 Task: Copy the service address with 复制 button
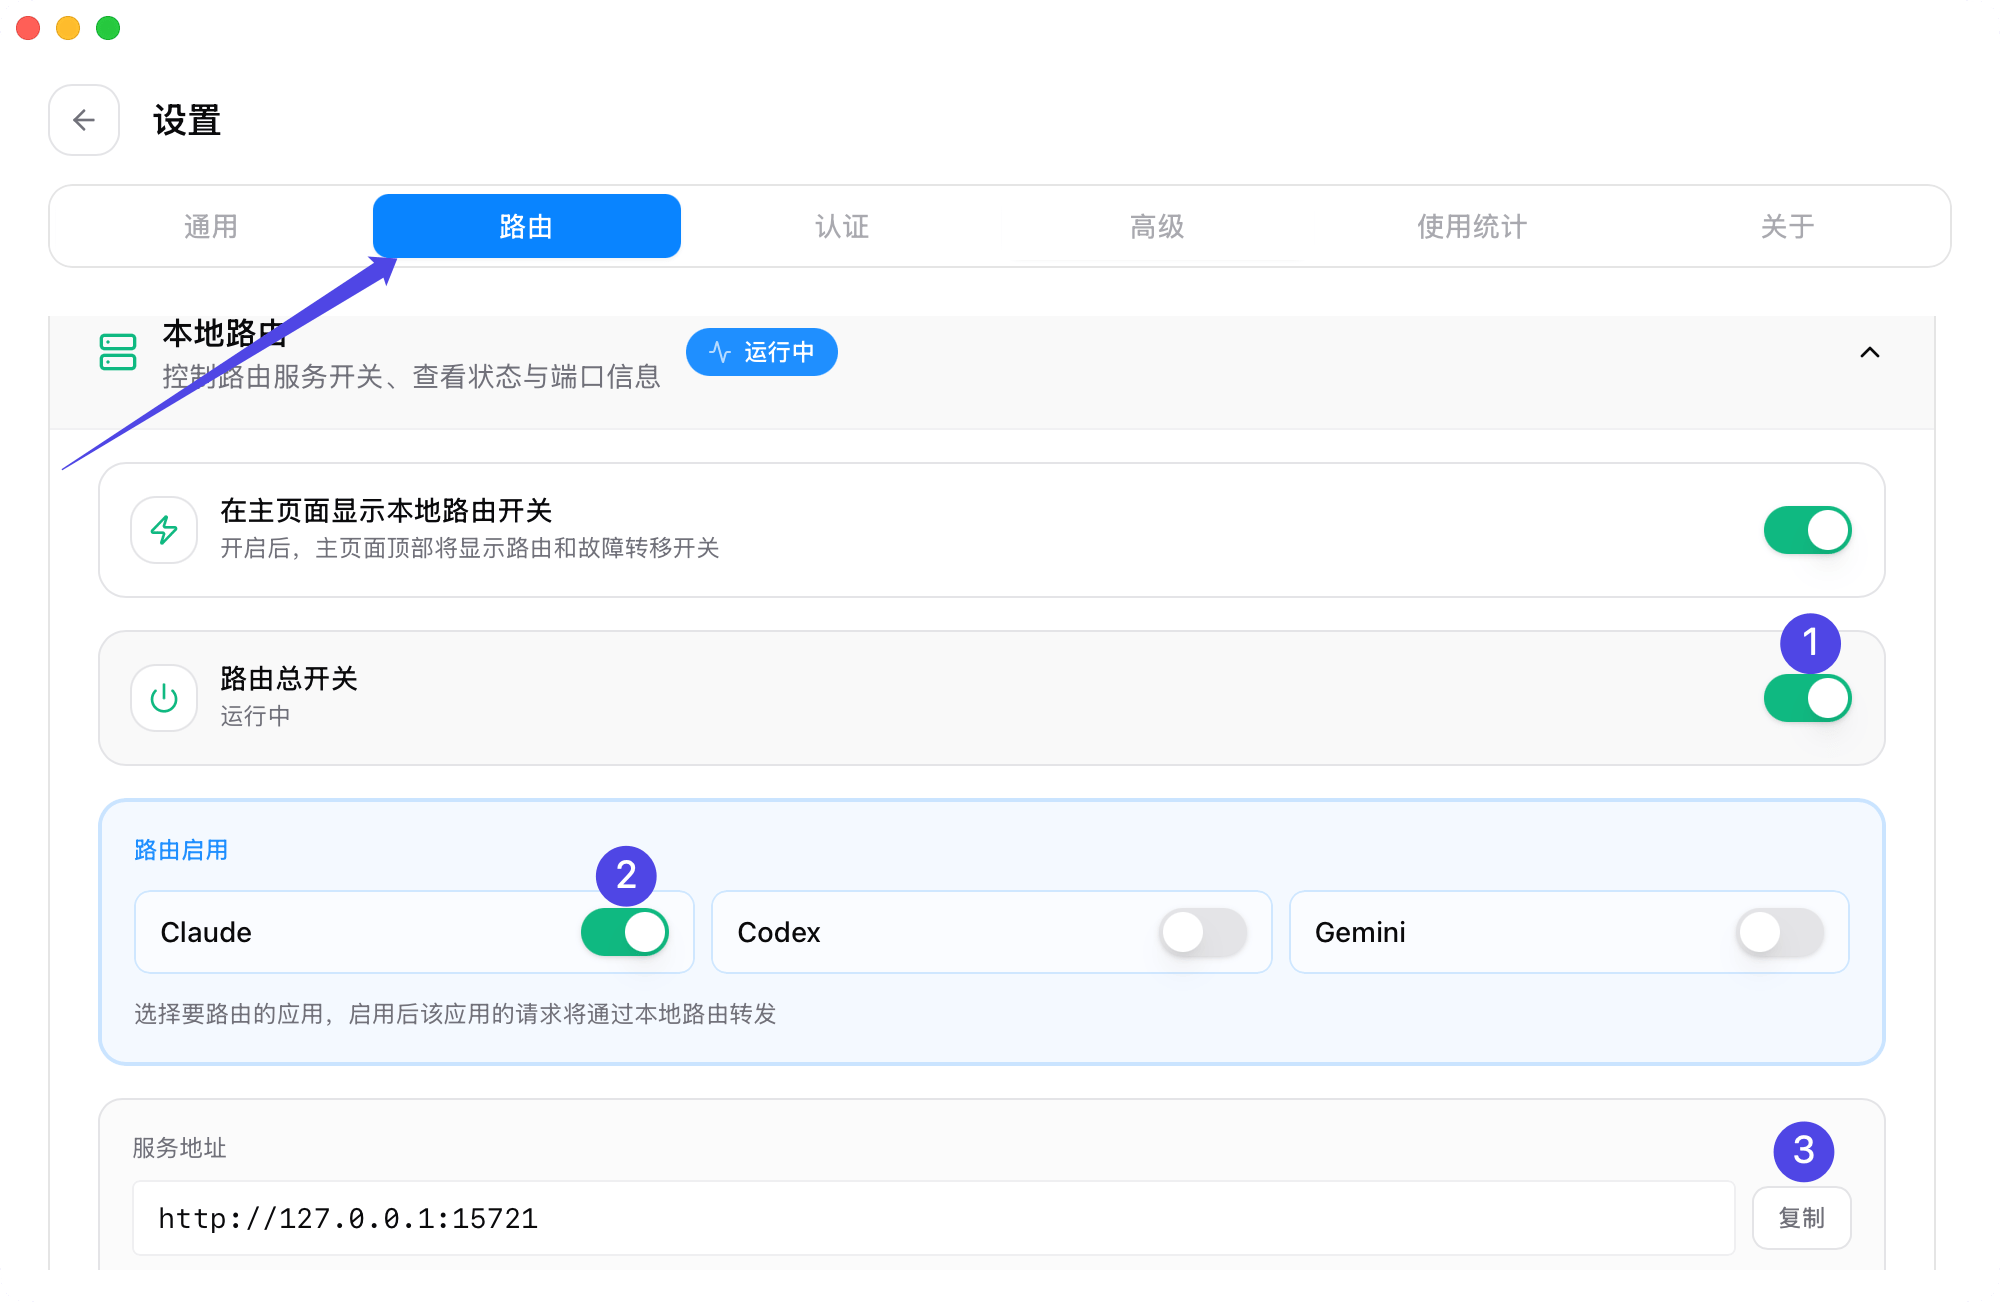tap(1802, 1218)
